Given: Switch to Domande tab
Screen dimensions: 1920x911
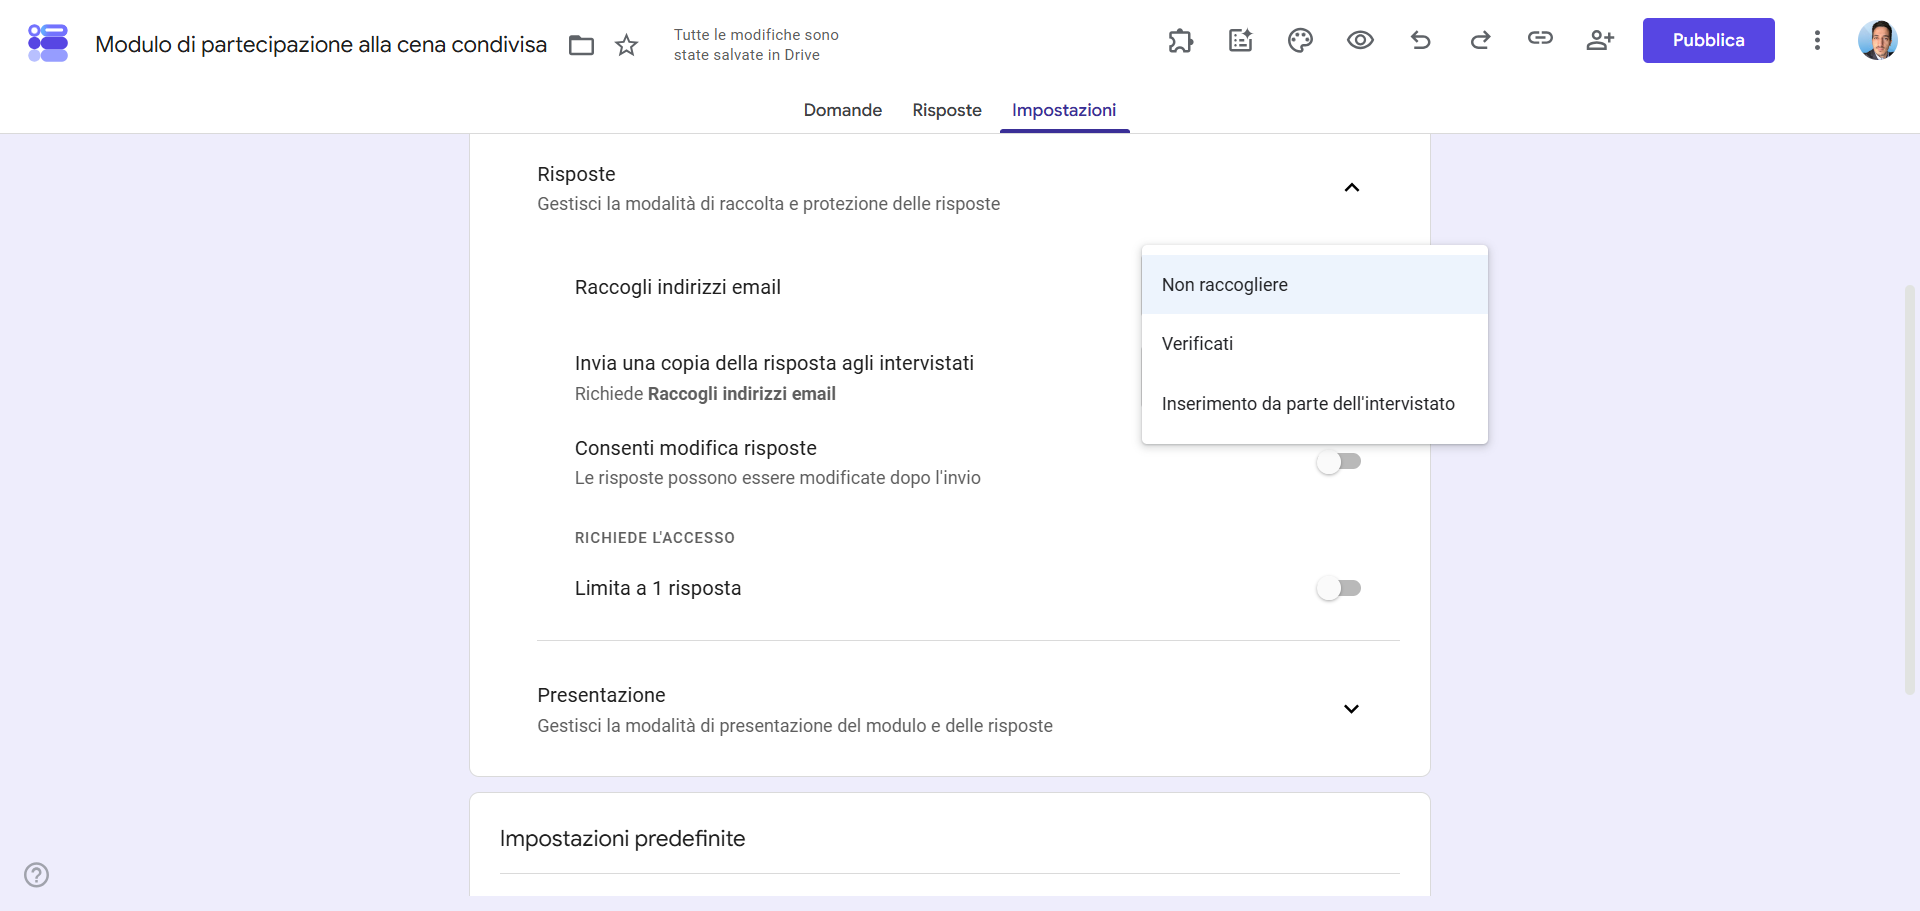Looking at the screenshot, I should (x=842, y=110).
